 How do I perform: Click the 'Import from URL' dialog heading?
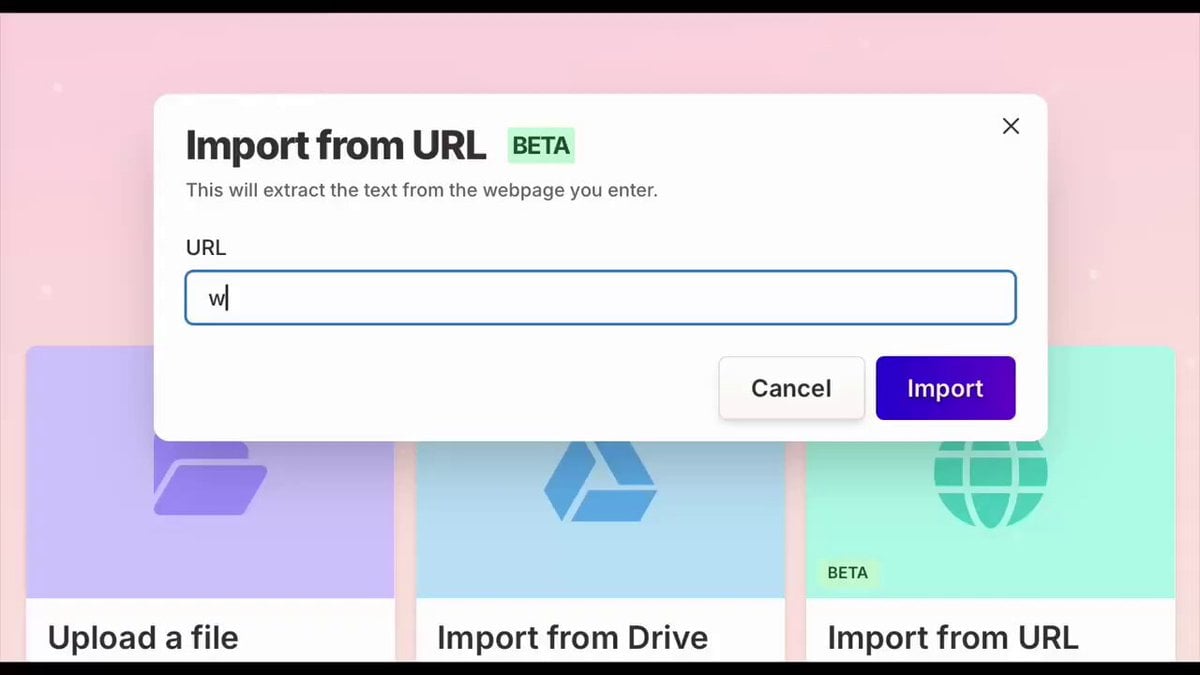pyautogui.click(x=336, y=146)
